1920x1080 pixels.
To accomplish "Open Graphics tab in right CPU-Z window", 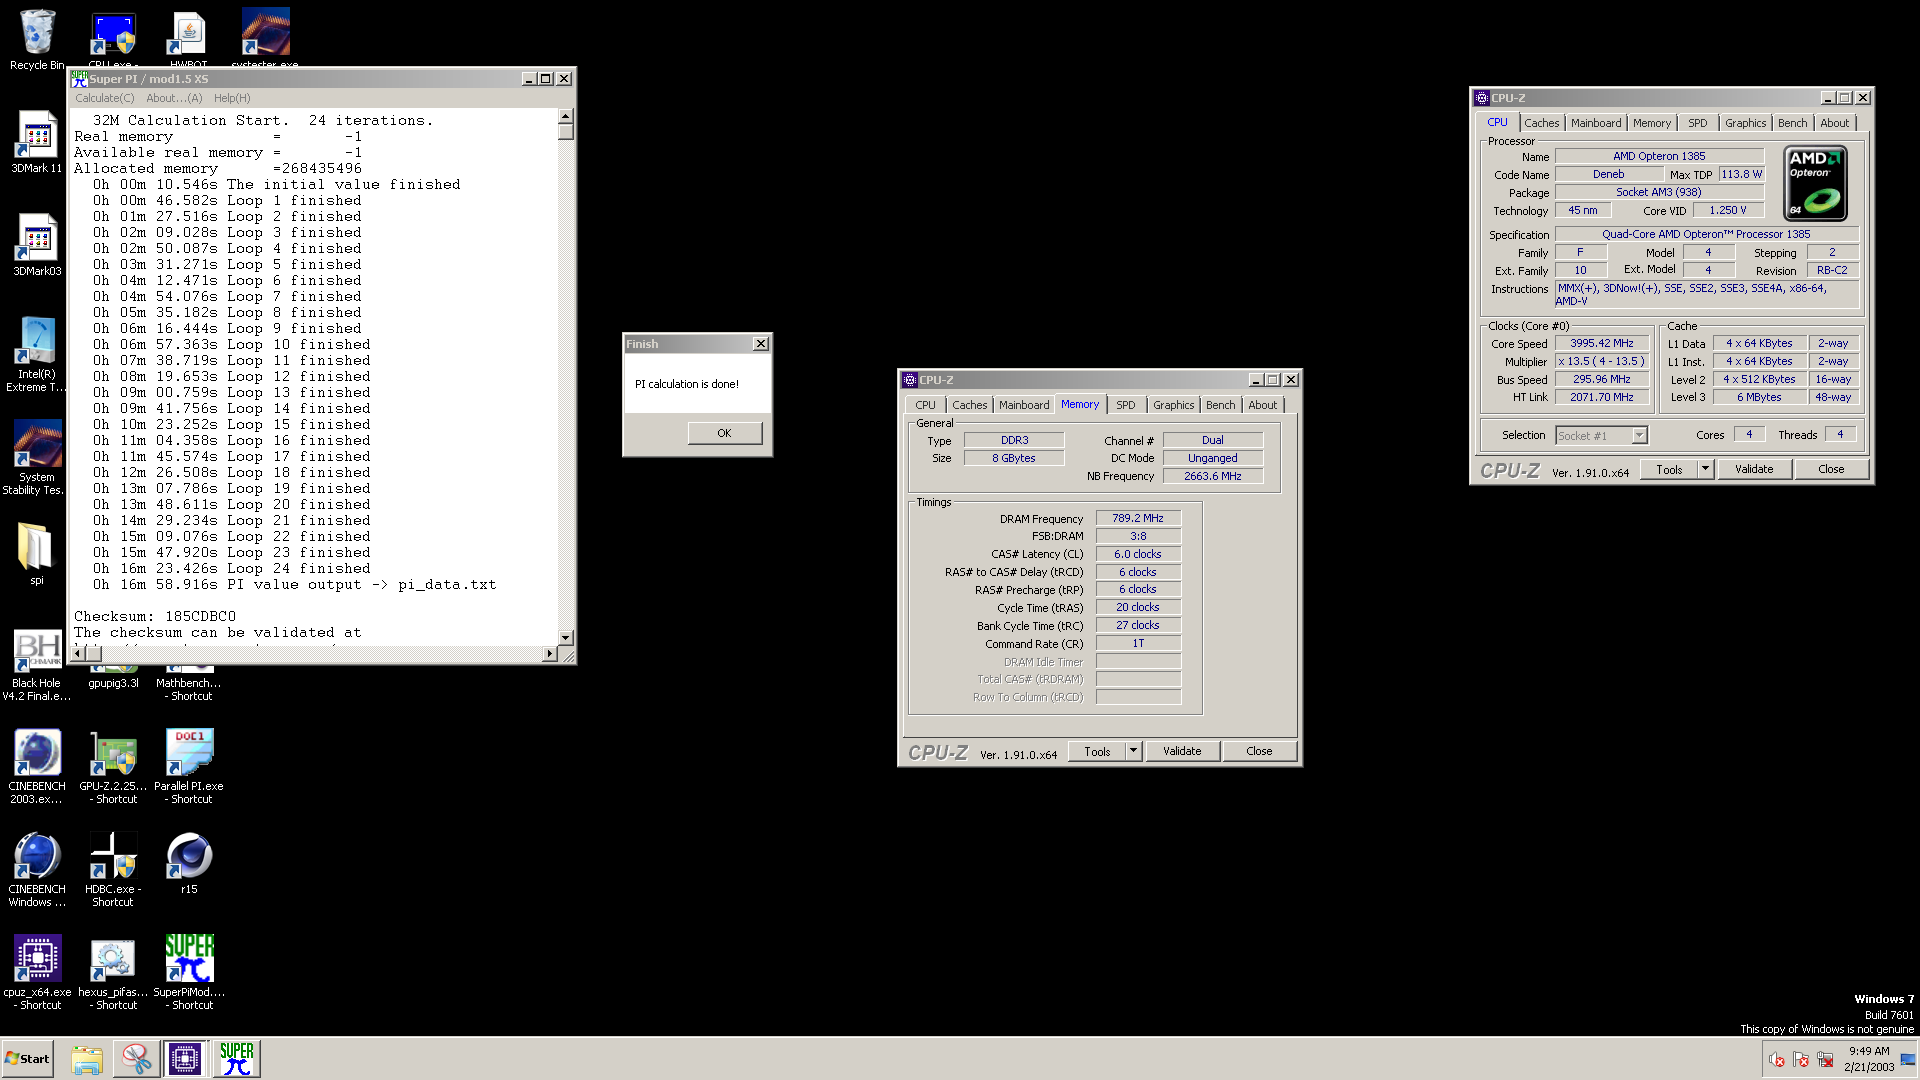I will point(1745,123).
